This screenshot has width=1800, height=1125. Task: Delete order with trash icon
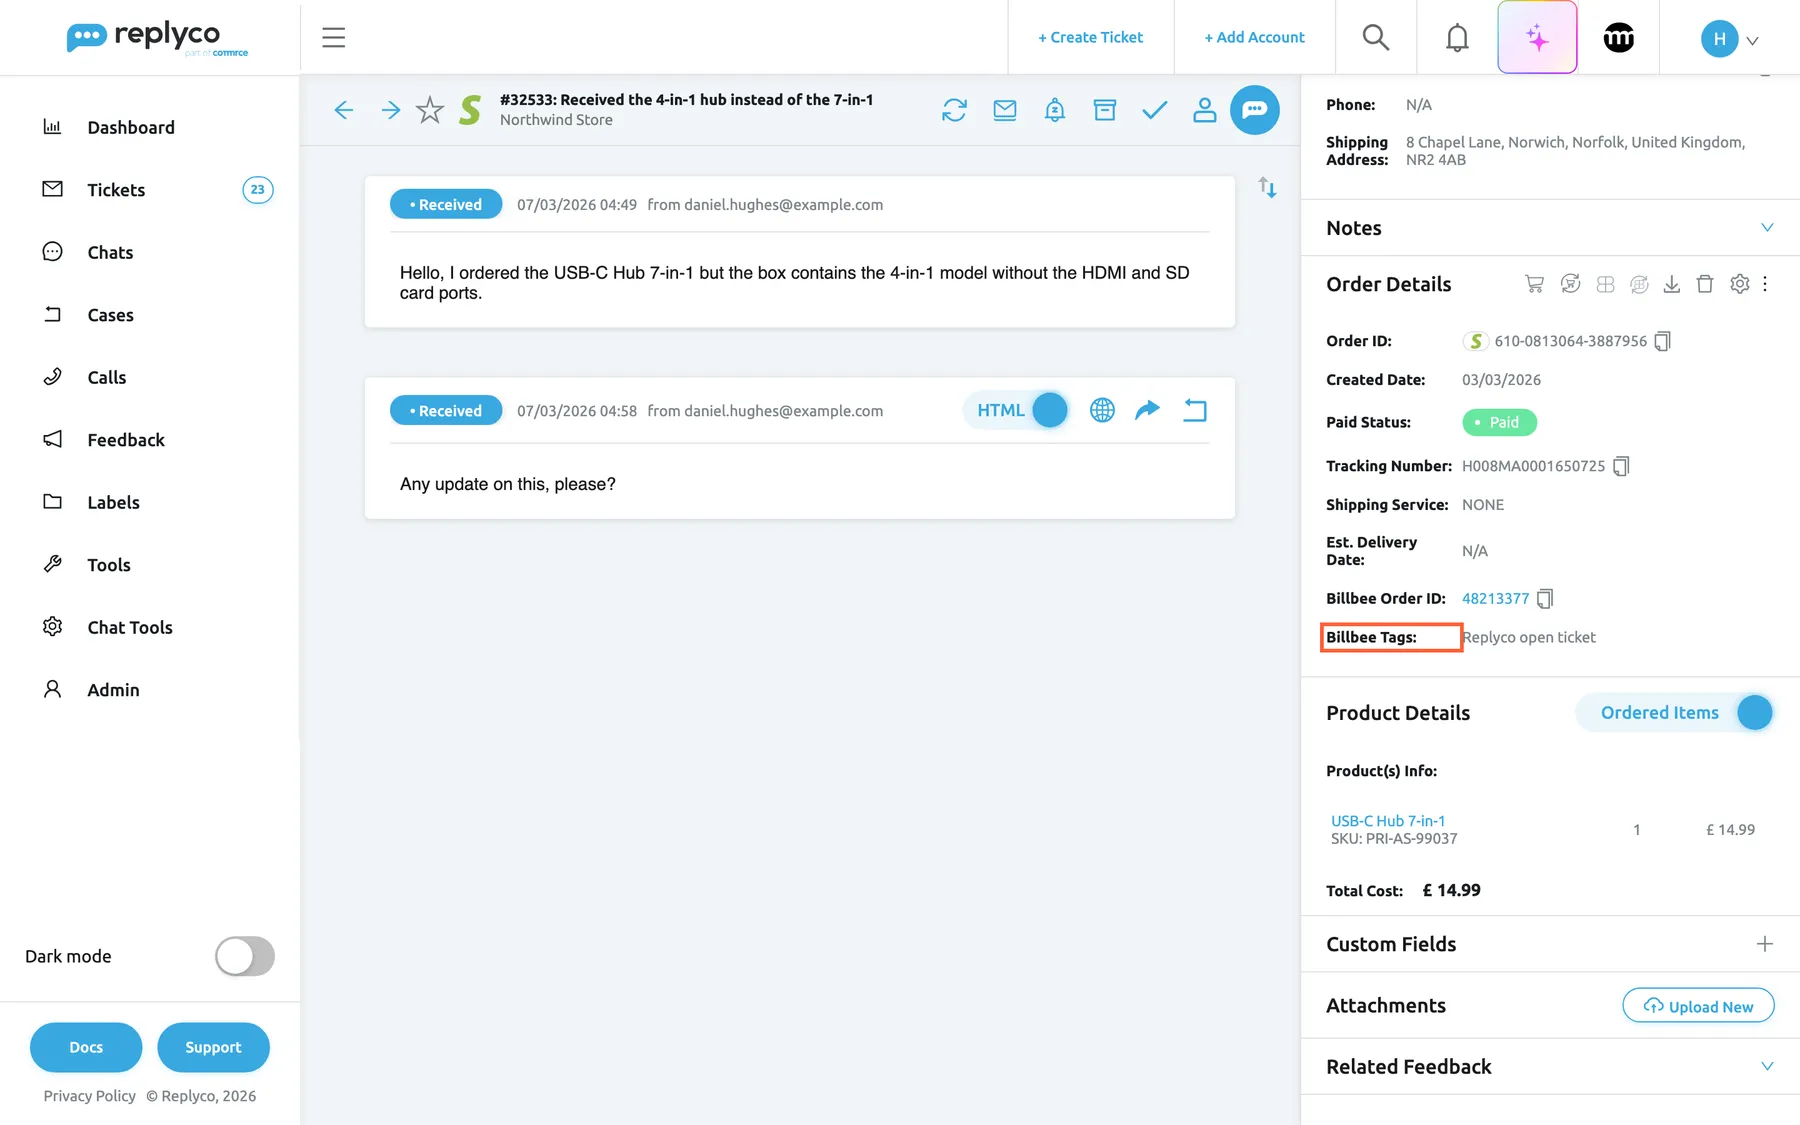coord(1706,284)
